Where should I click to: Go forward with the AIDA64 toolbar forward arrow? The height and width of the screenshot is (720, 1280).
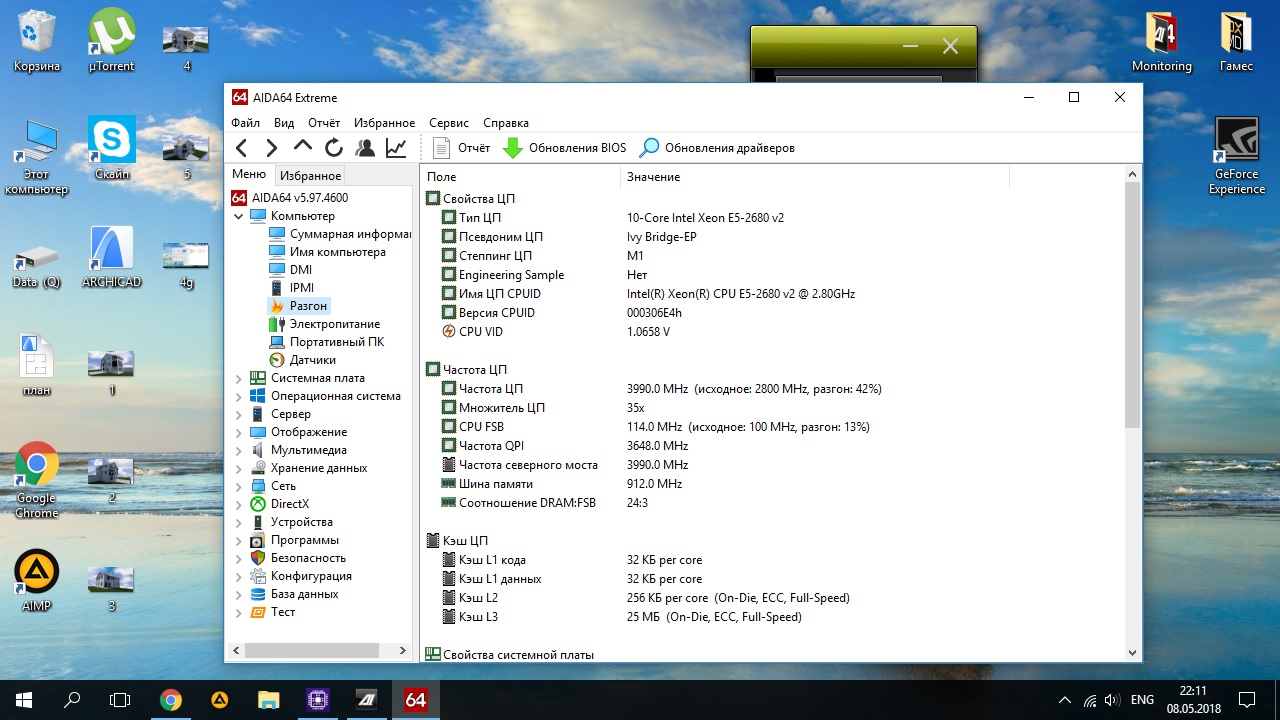271,148
